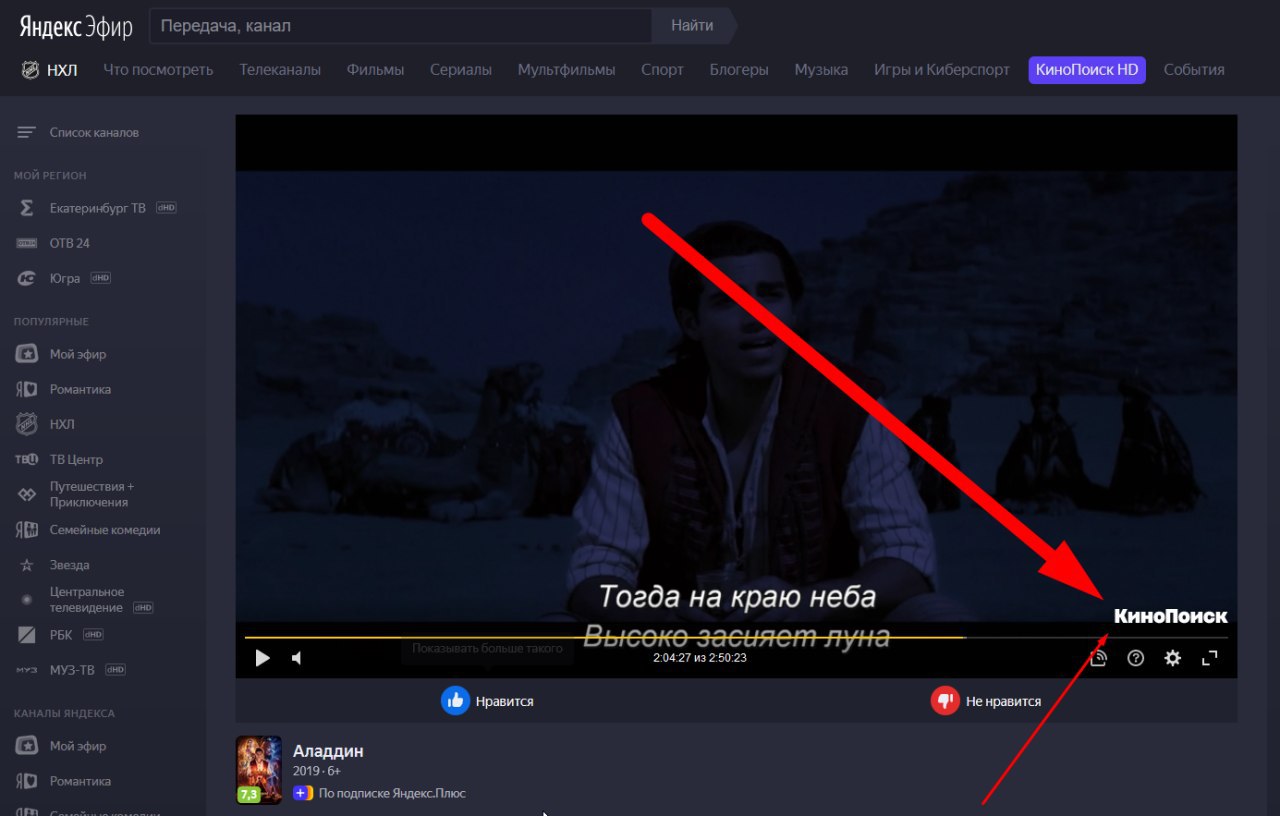Screen dimensions: 1280x816
Task: Select Романтика icon under Популярные
Action: pos(27,389)
